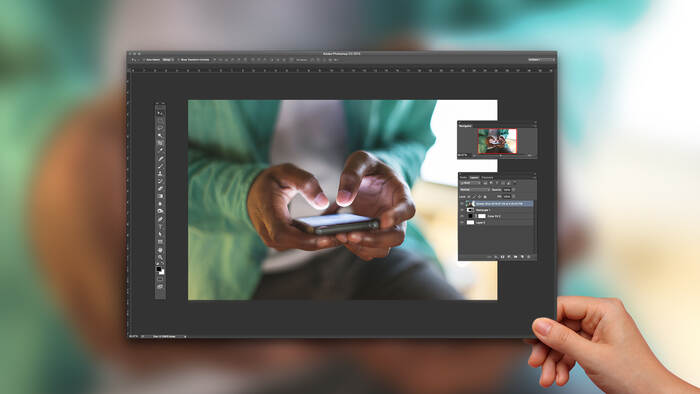The height and width of the screenshot is (394, 700).
Task: Hide the Rectangle 1 layer
Action: click(x=462, y=210)
